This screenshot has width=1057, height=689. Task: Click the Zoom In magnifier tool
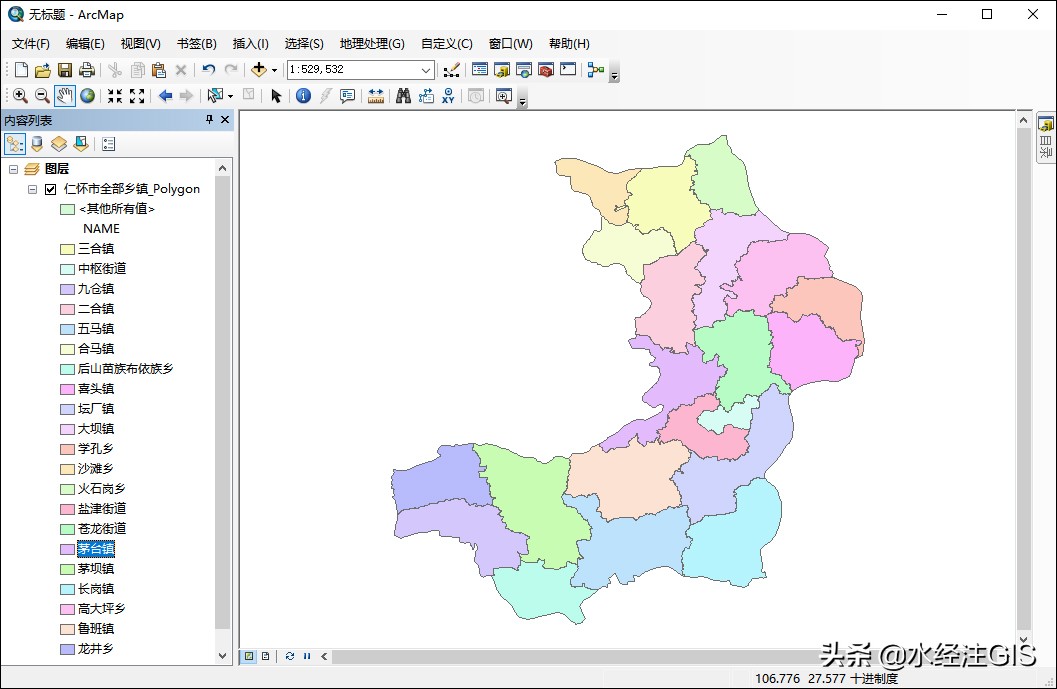pos(19,96)
